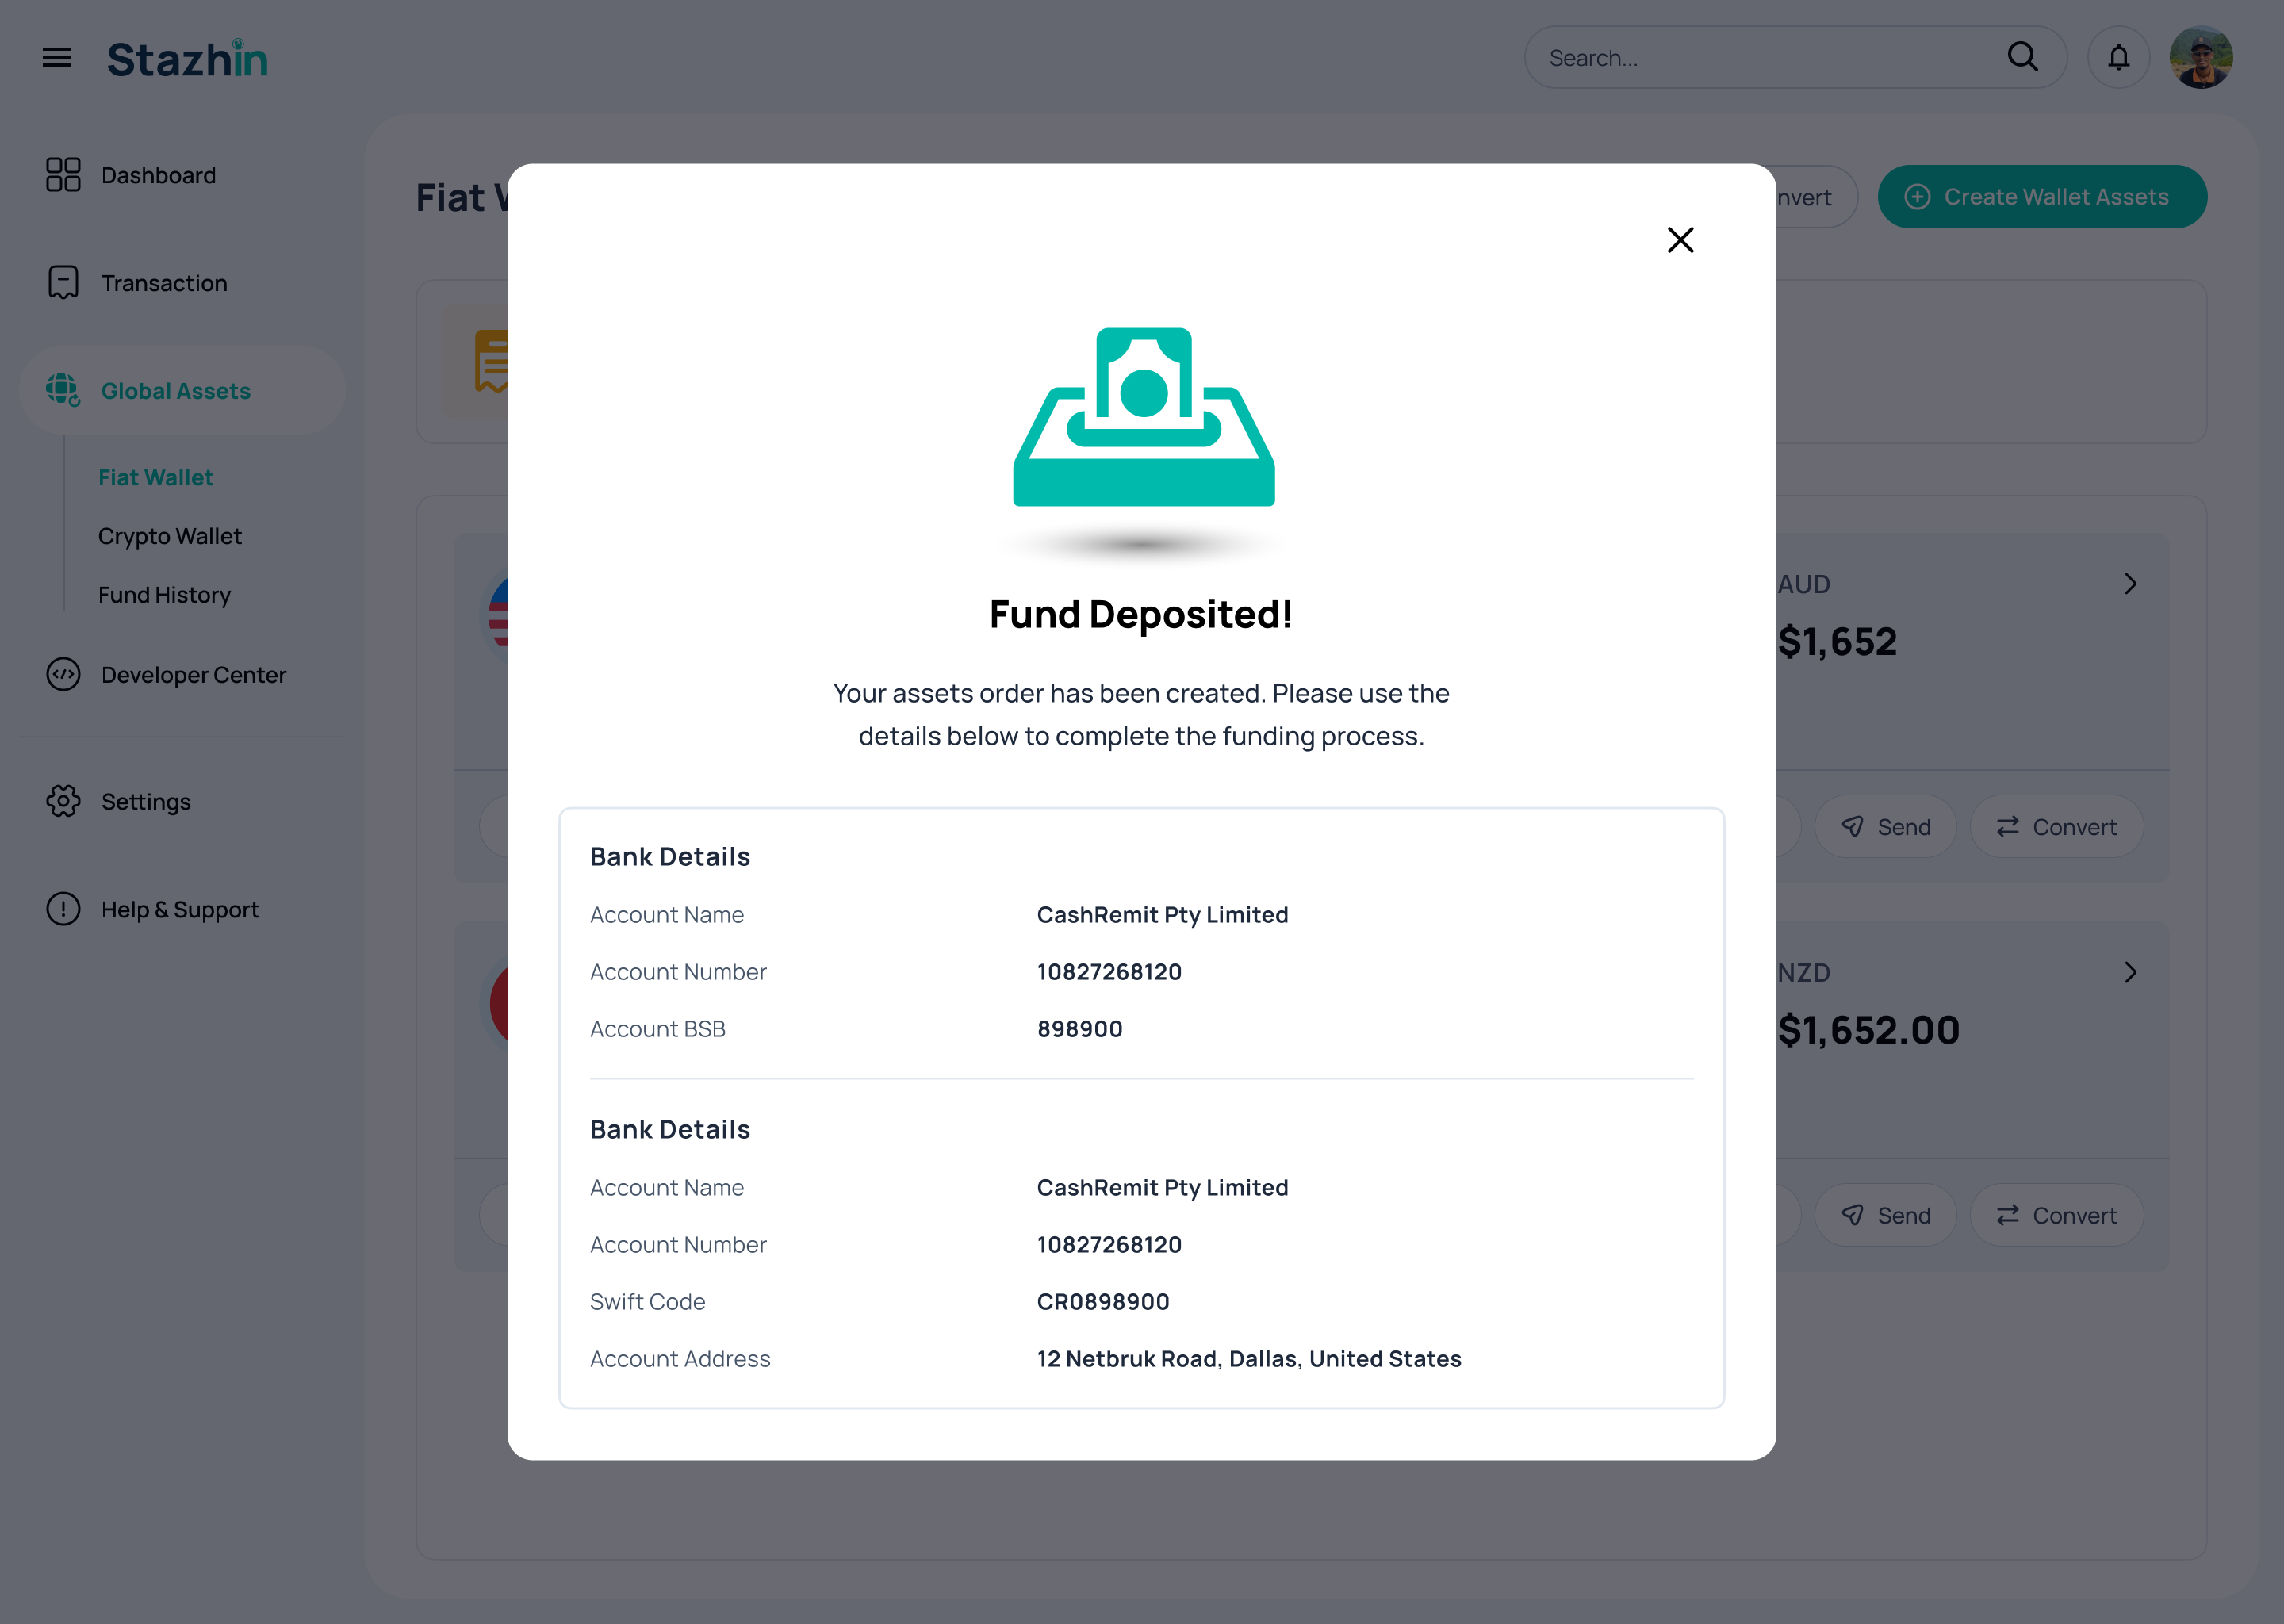Click Convert in the AUD card
Viewport: 2284px width, 1624px height.
2056,827
